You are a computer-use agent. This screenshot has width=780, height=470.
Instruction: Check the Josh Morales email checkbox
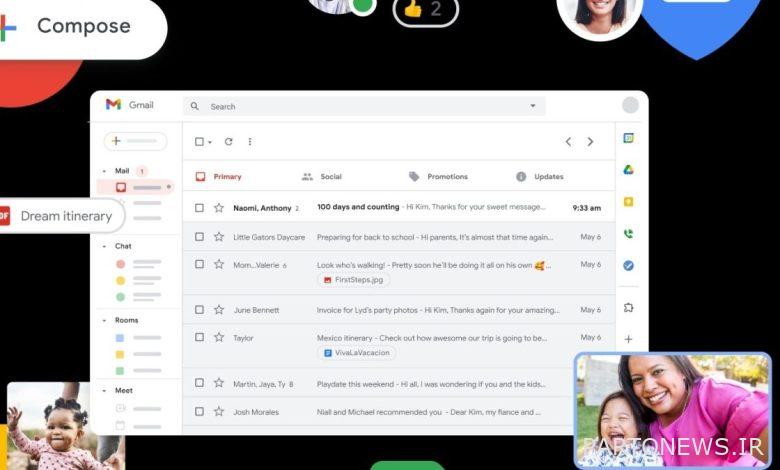click(x=199, y=411)
